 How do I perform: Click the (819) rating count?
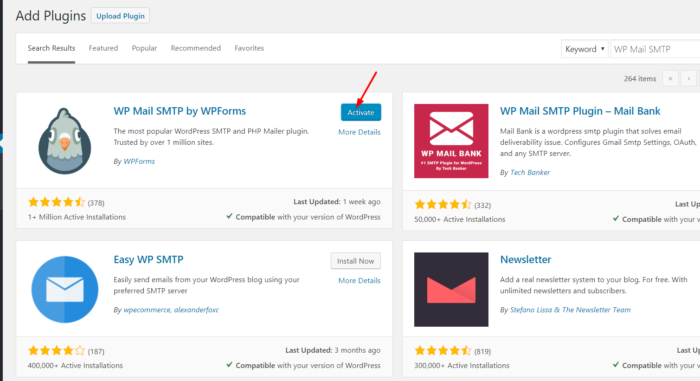point(482,352)
